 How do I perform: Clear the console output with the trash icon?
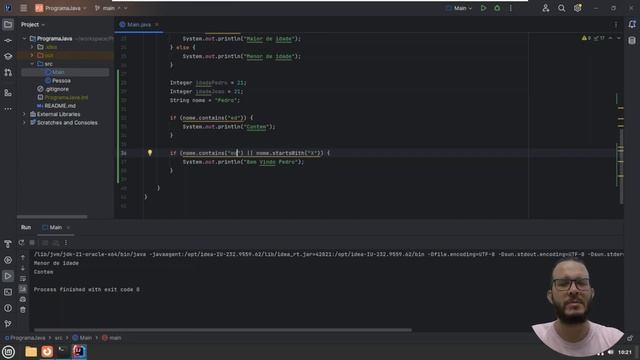23,310
